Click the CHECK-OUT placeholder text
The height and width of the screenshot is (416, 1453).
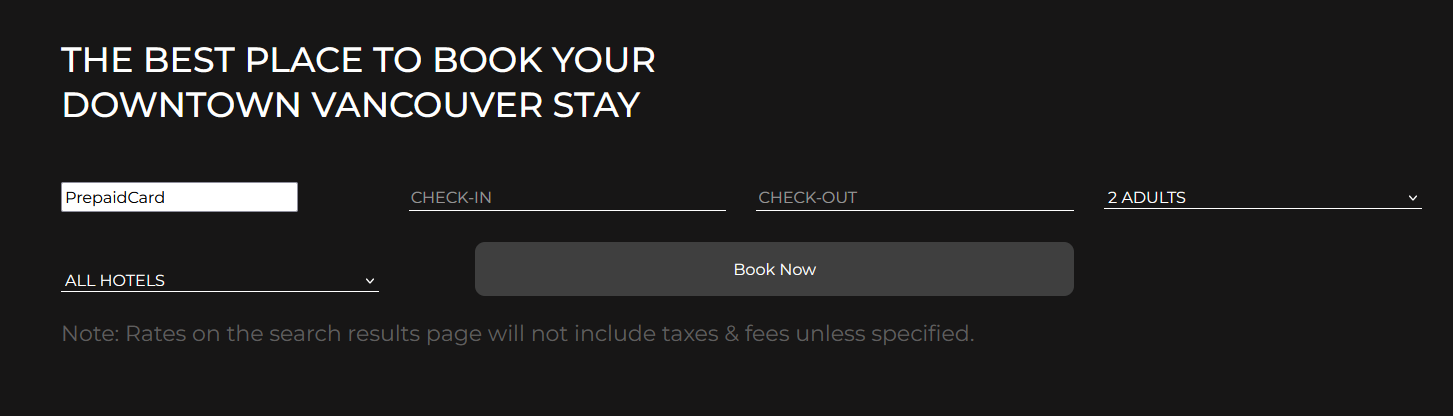click(807, 198)
